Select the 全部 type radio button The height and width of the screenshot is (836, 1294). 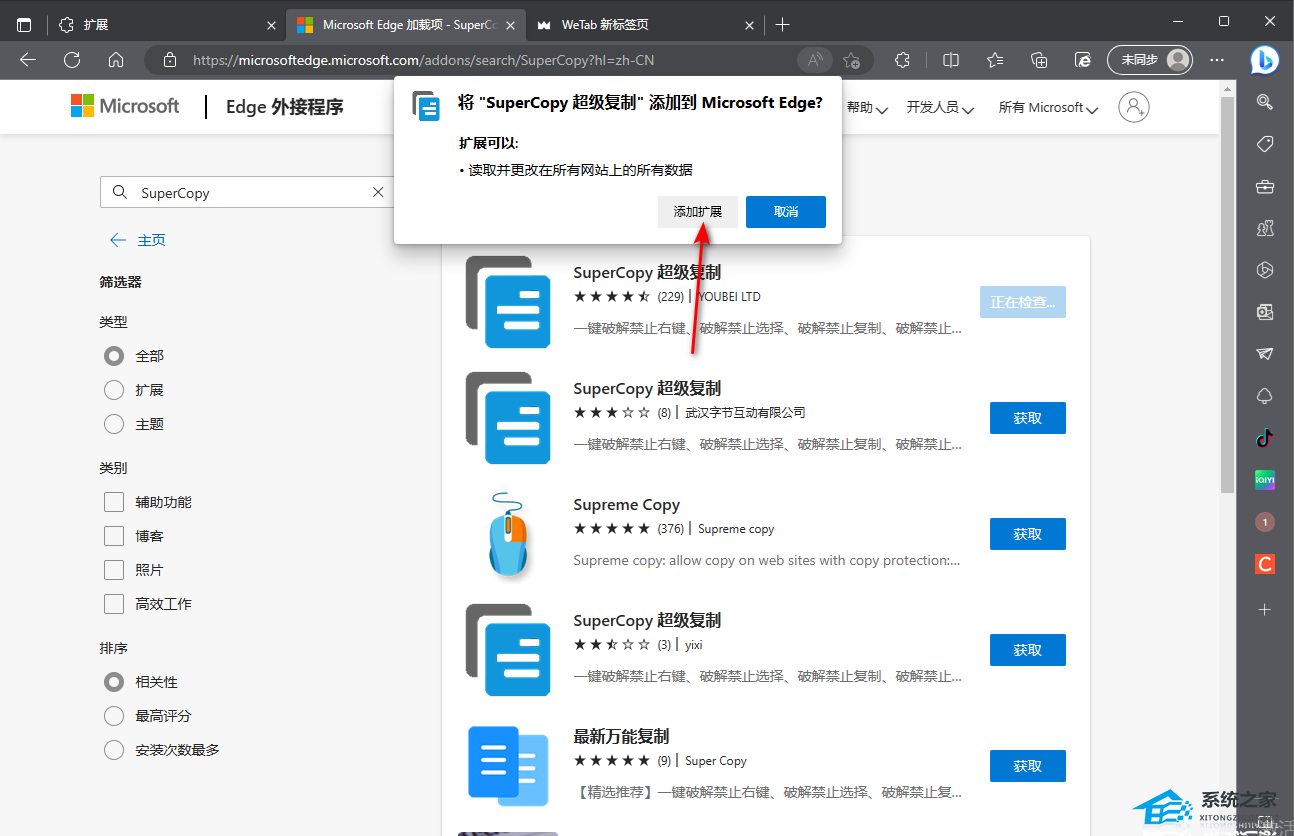pyautogui.click(x=114, y=356)
